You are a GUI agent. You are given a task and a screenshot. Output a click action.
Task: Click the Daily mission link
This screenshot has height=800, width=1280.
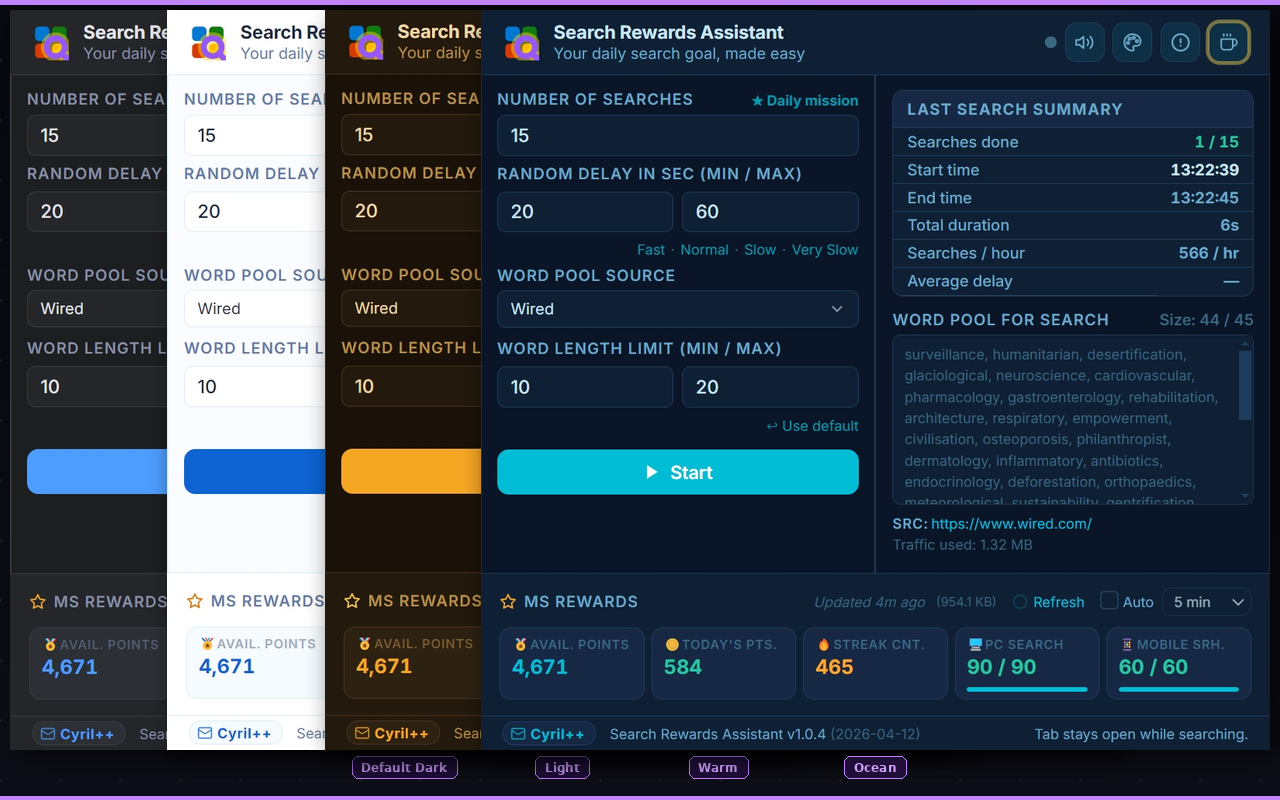click(x=805, y=101)
